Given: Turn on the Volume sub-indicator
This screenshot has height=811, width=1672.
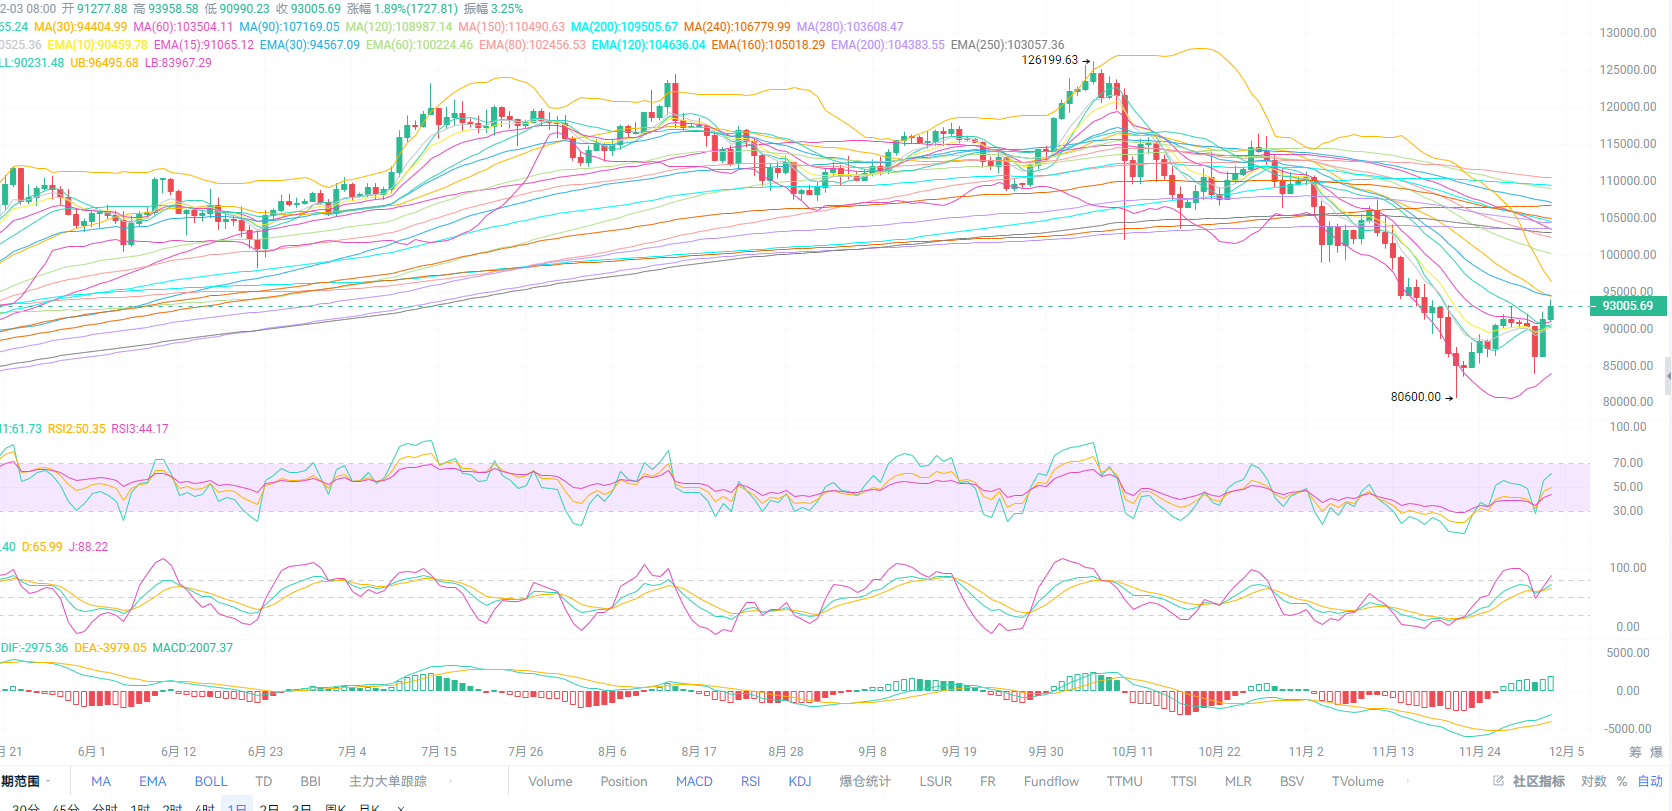Looking at the screenshot, I should click(550, 781).
